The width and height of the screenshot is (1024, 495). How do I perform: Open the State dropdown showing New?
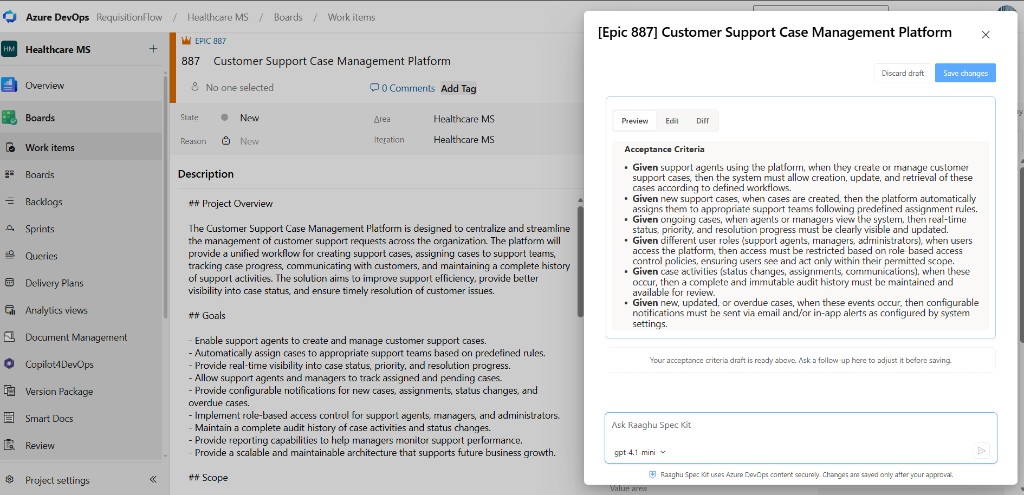tap(249, 118)
